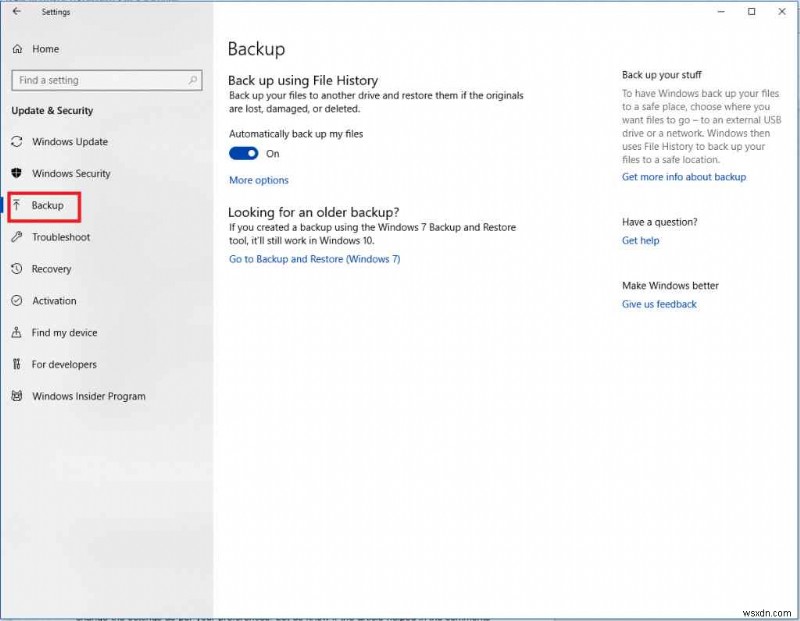Select the Backup entry highlighted in red
800x621 pixels.
pyautogui.click(x=46, y=206)
